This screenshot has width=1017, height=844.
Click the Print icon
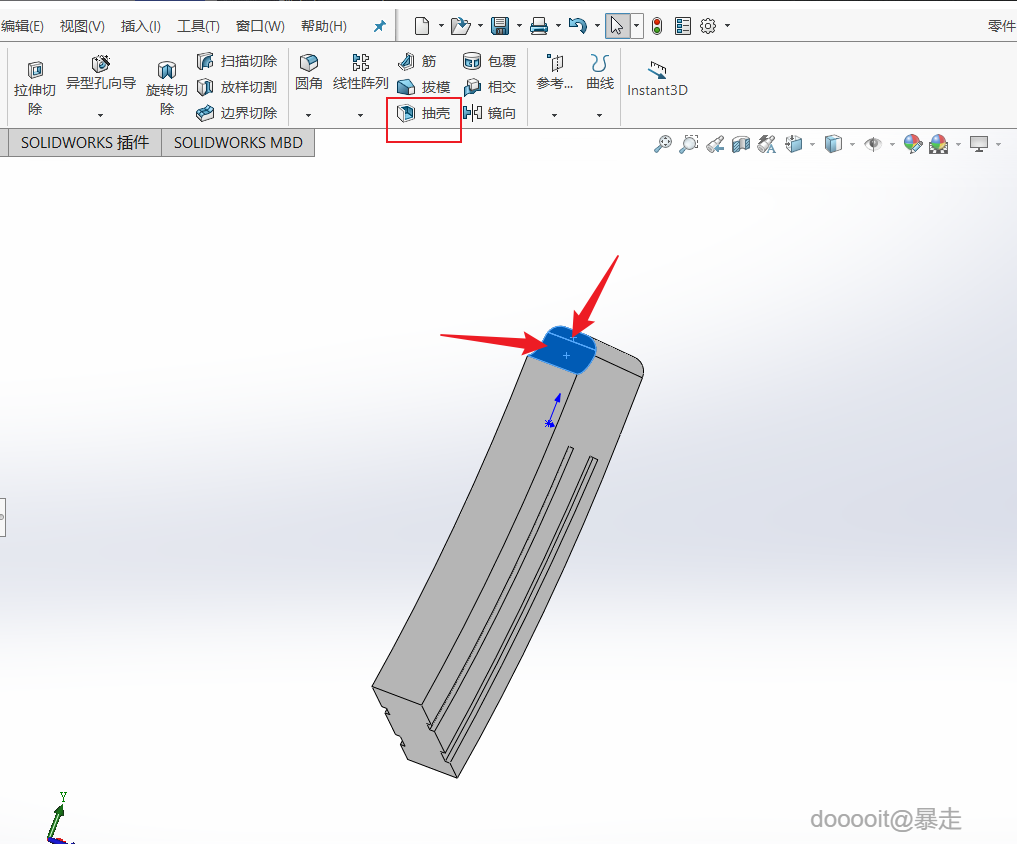tap(538, 26)
